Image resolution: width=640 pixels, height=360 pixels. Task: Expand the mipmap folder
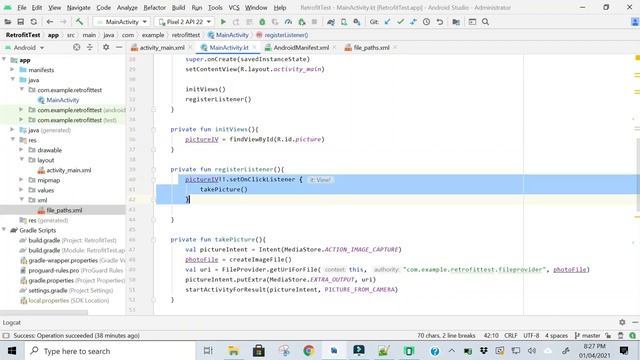click(x=21, y=180)
